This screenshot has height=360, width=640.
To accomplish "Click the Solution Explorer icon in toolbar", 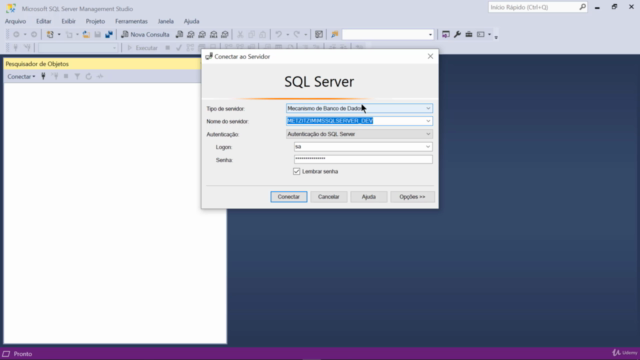I will pyautogui.click(x=446, y=35).
